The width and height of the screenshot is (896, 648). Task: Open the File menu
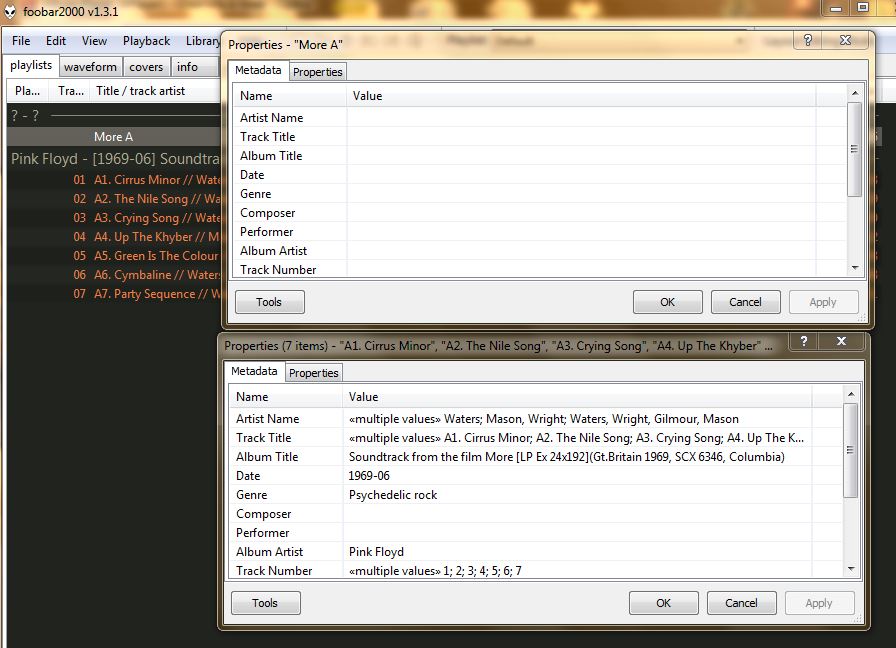[x=21, y=41]
